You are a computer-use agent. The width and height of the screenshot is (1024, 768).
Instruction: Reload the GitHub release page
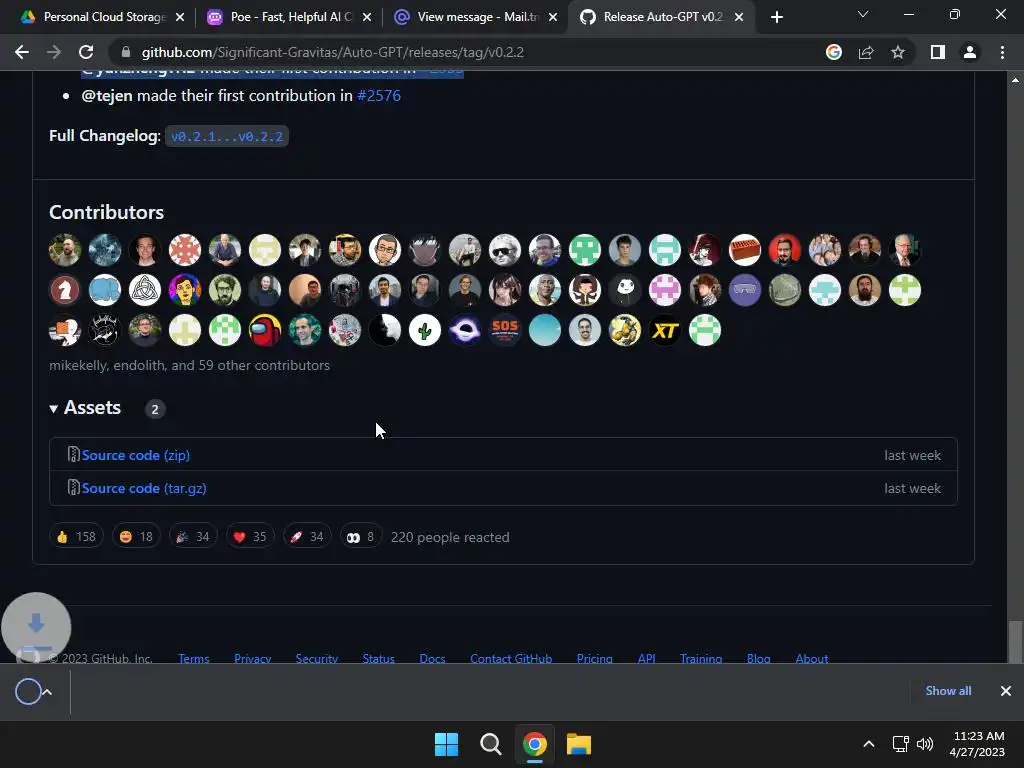pyautogui.click(x=86, y=52)
